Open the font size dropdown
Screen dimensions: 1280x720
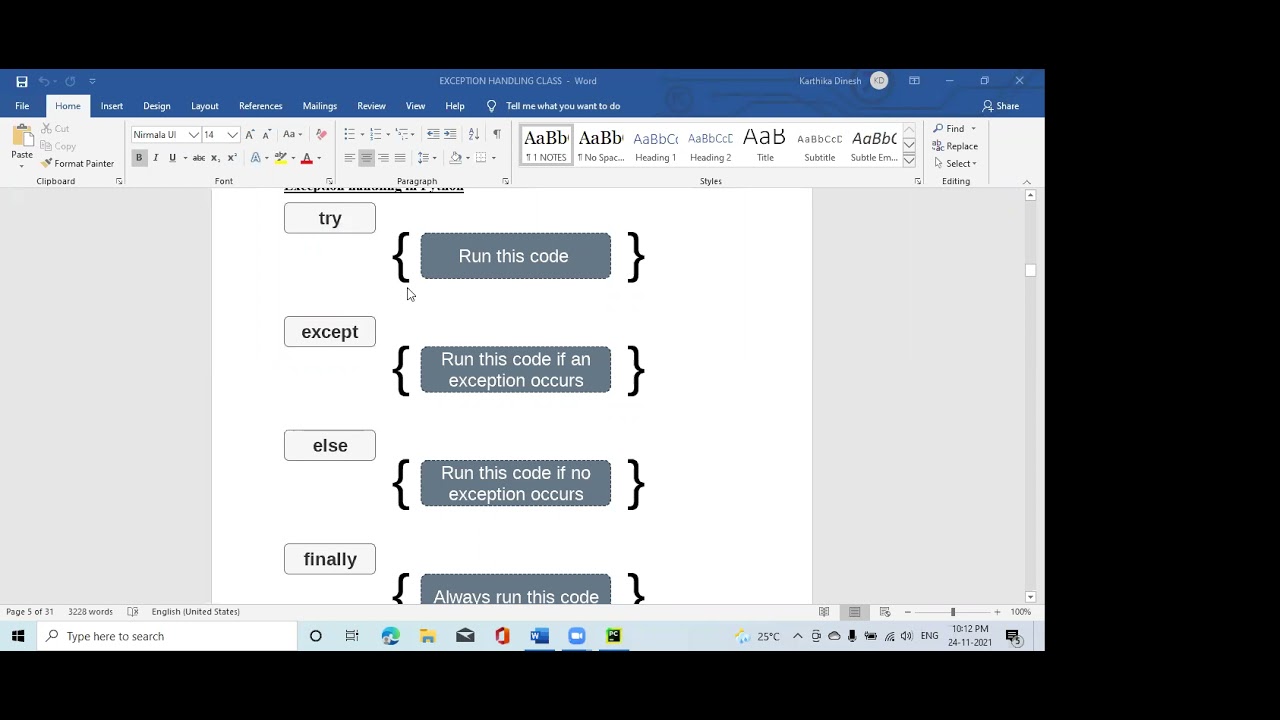pyautogui.click(x=233, y=135)
